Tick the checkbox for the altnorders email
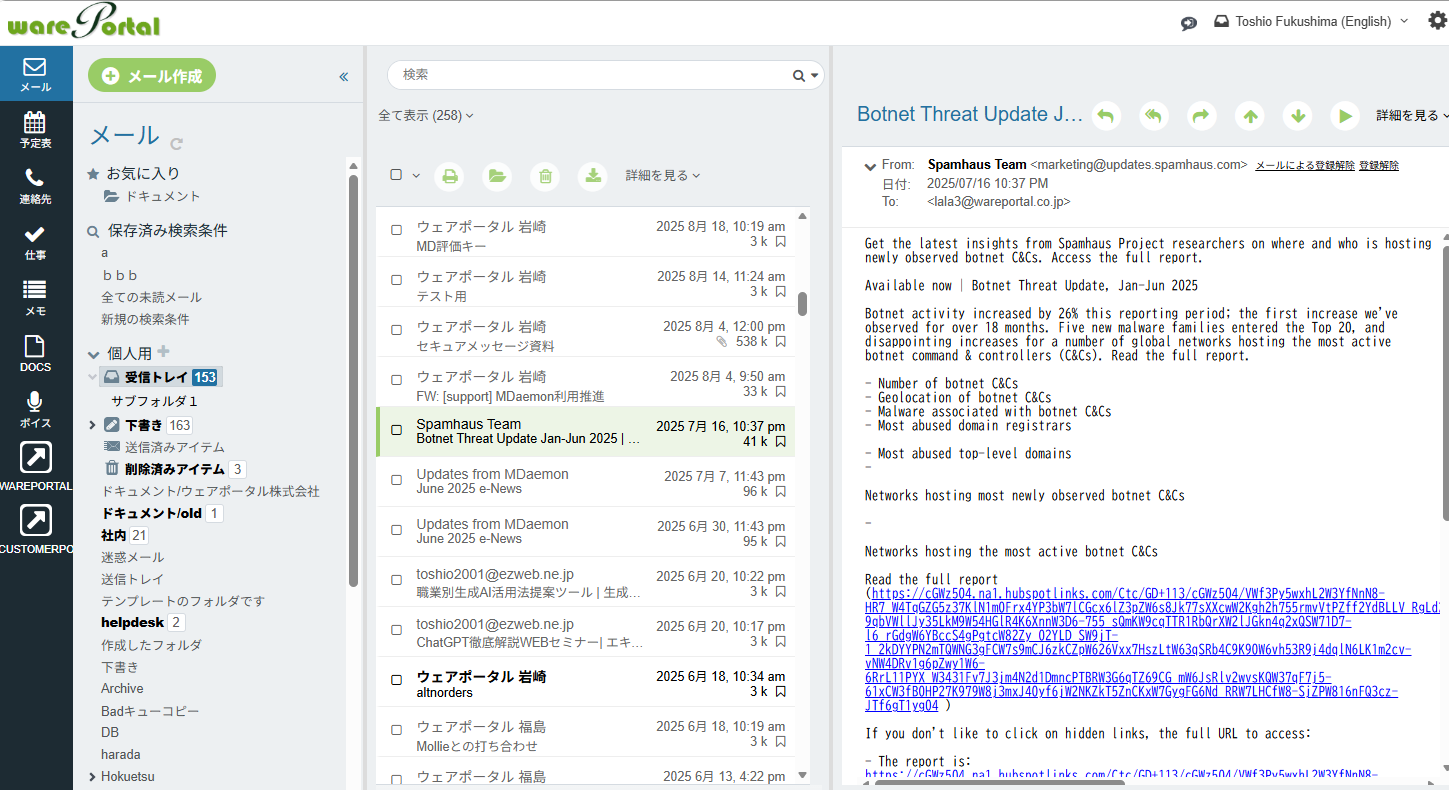The height and width of the screenshot is (790, 1449). 397,680
